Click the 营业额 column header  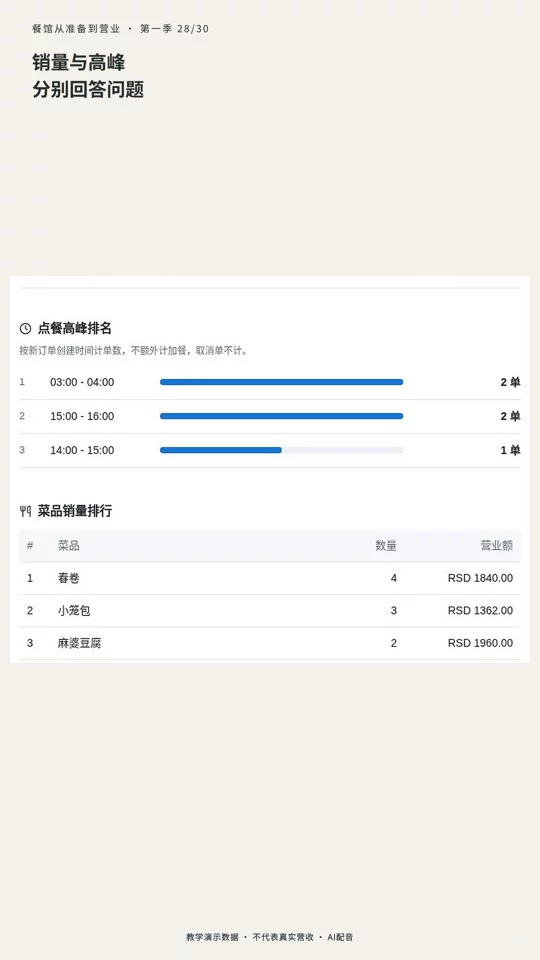(497, 546)
